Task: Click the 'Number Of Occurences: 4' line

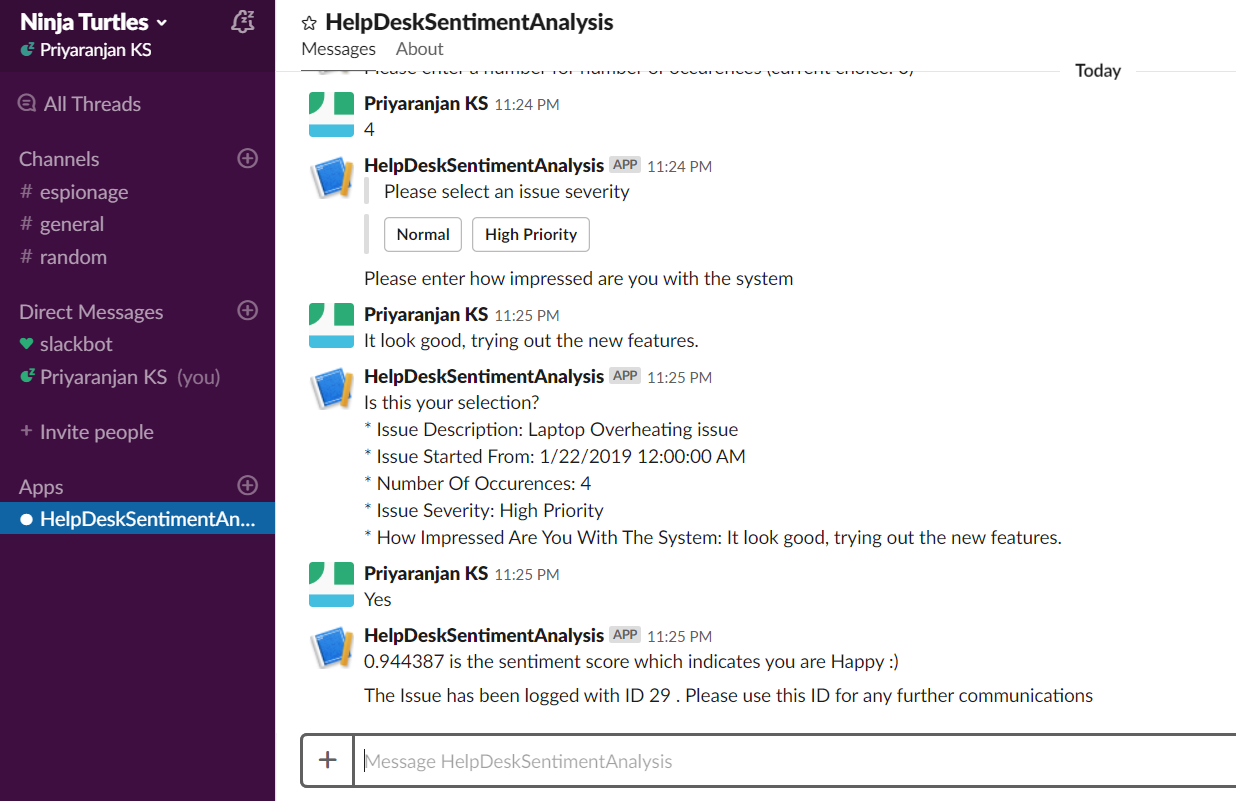Action: click(x=477, y=483)
